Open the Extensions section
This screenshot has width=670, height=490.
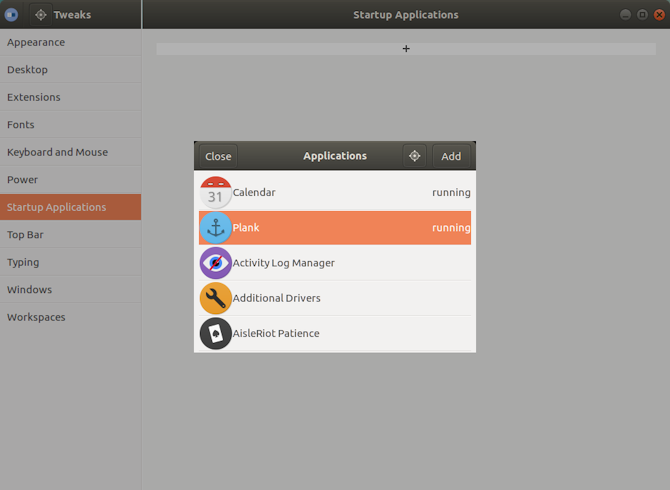coord(71,97)
